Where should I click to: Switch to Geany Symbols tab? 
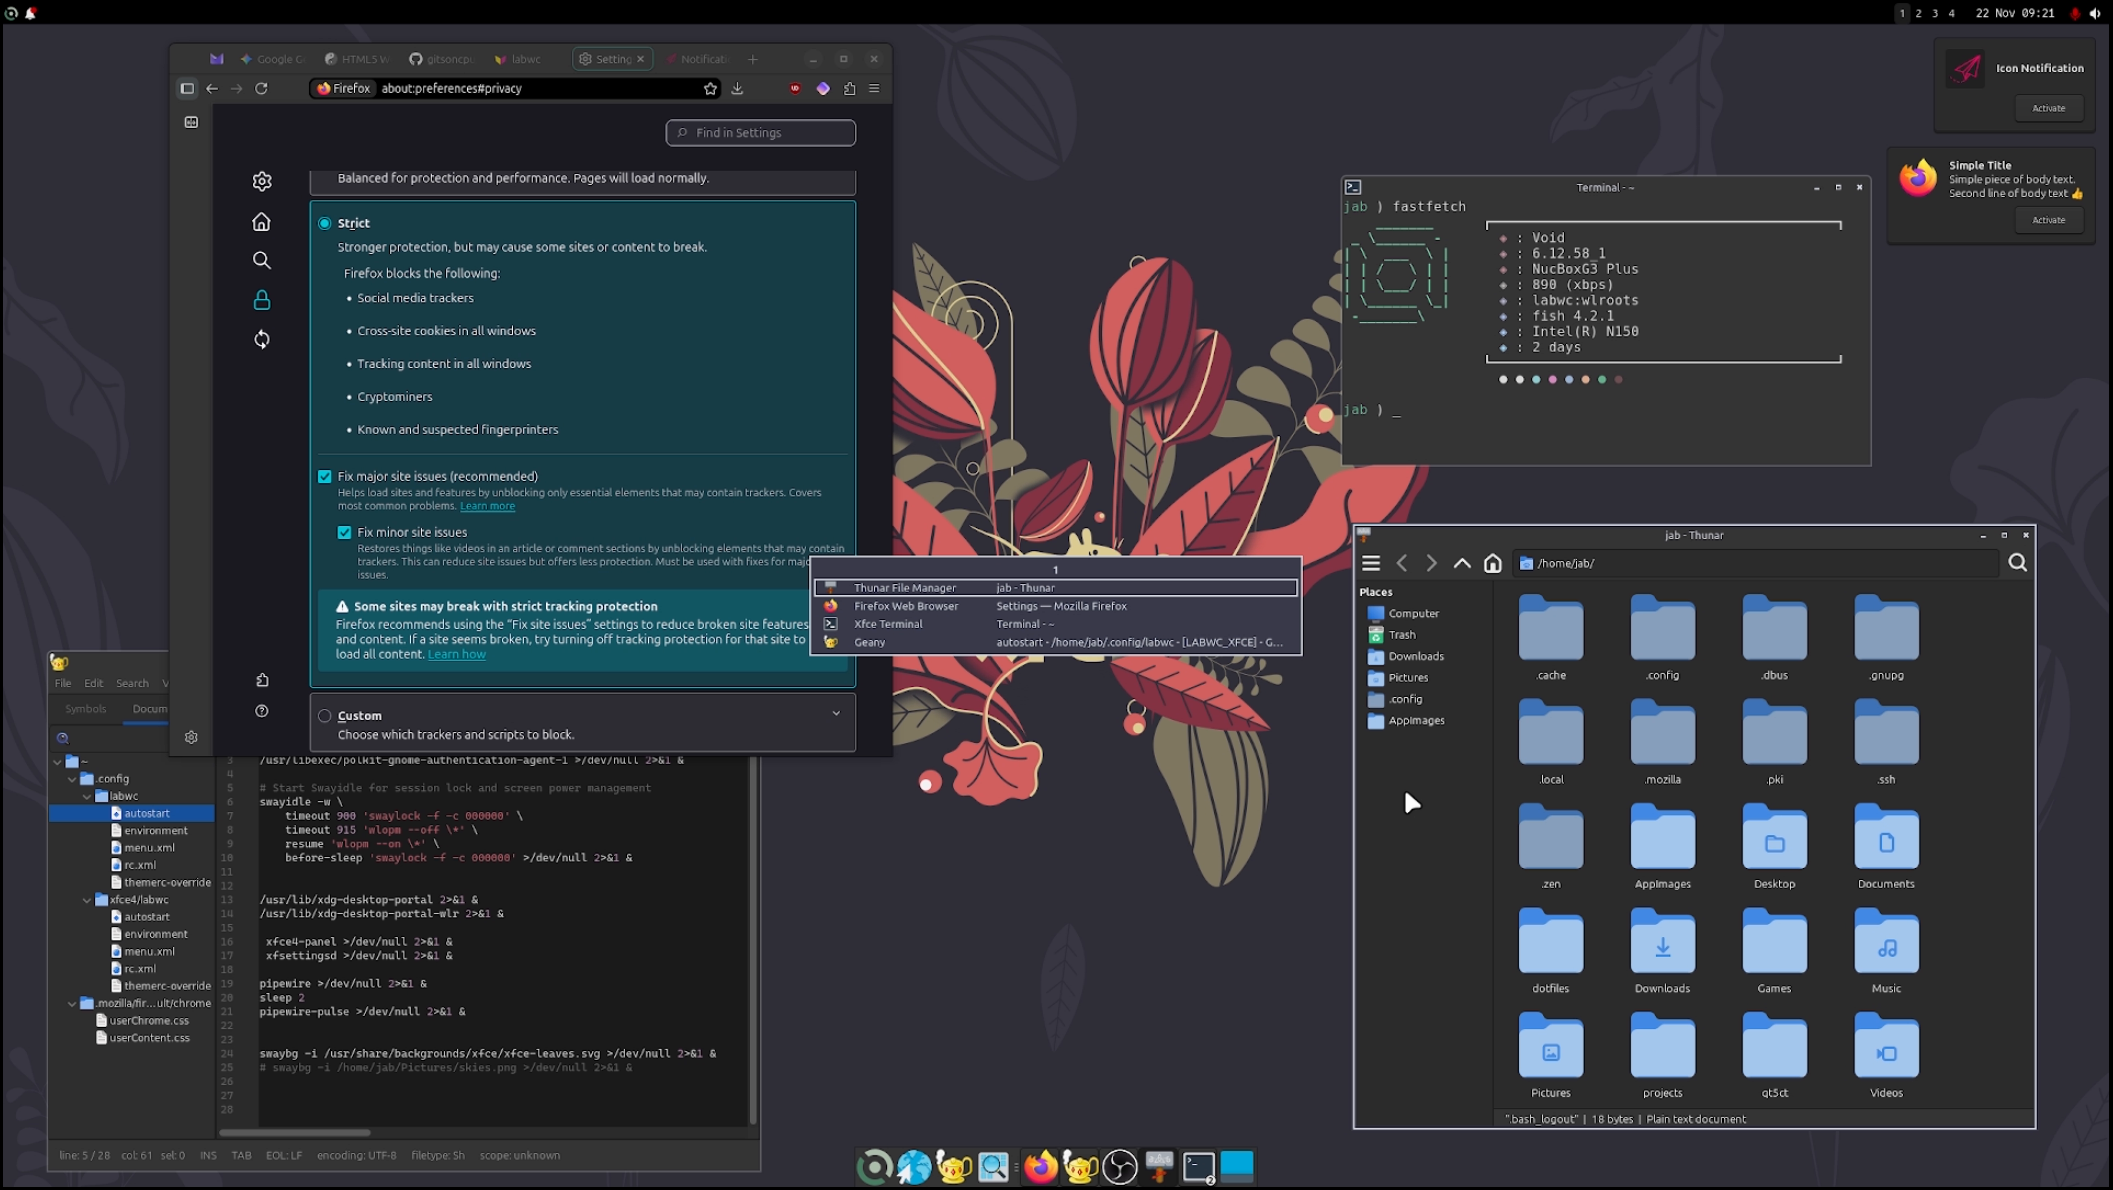[85, 708]
